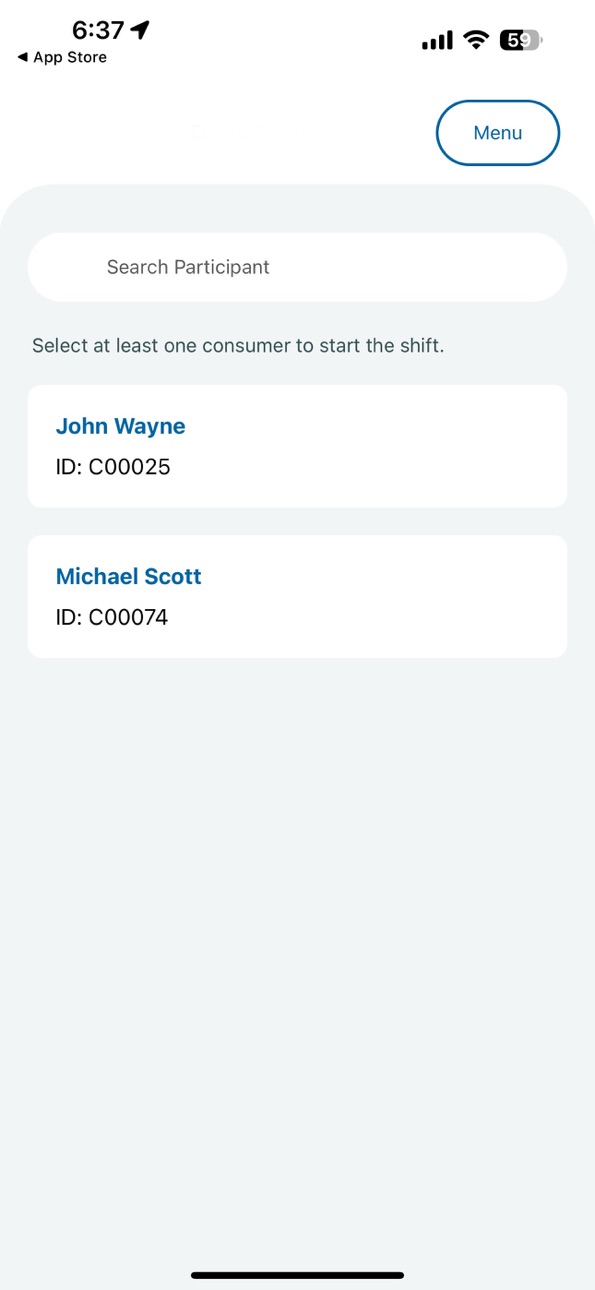
Task: Tap the Michael Scott name link
Action: (x=128, y=576)
